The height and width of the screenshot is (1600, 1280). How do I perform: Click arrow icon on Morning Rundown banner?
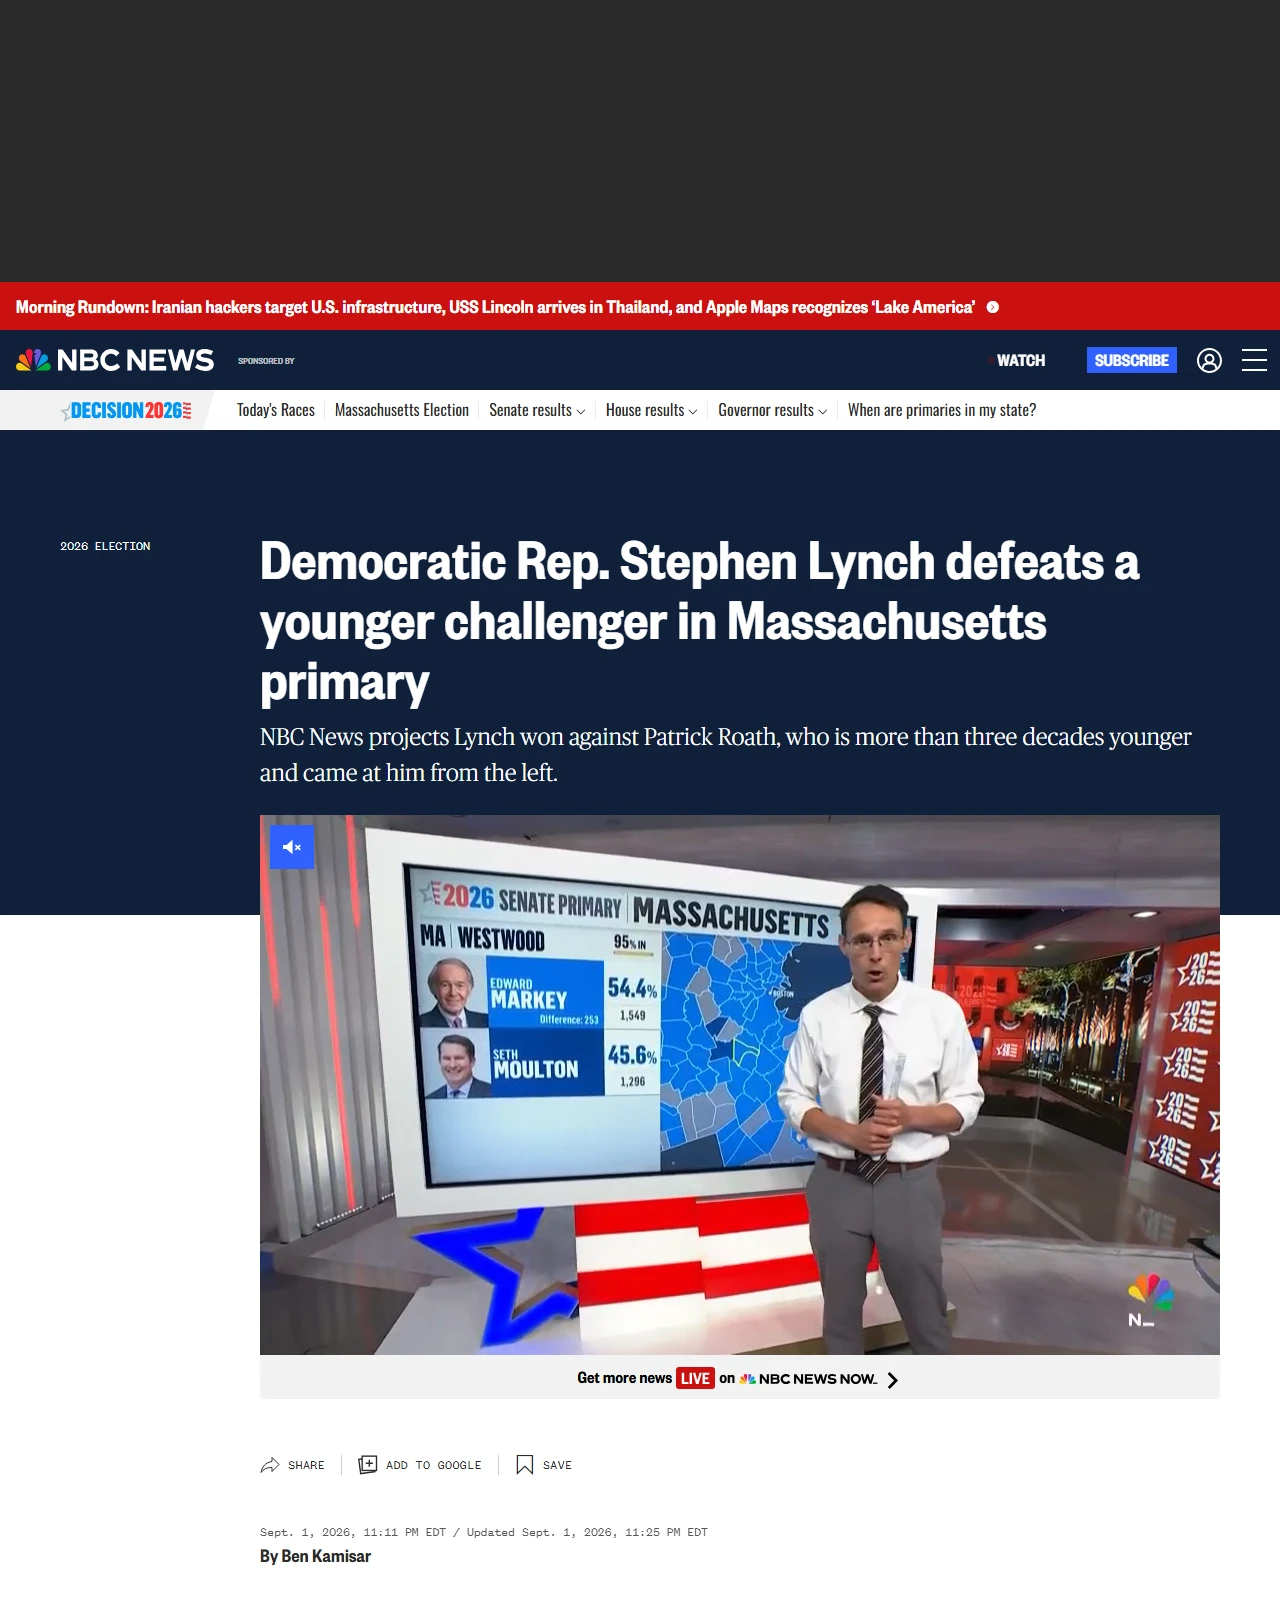[993, 307]
